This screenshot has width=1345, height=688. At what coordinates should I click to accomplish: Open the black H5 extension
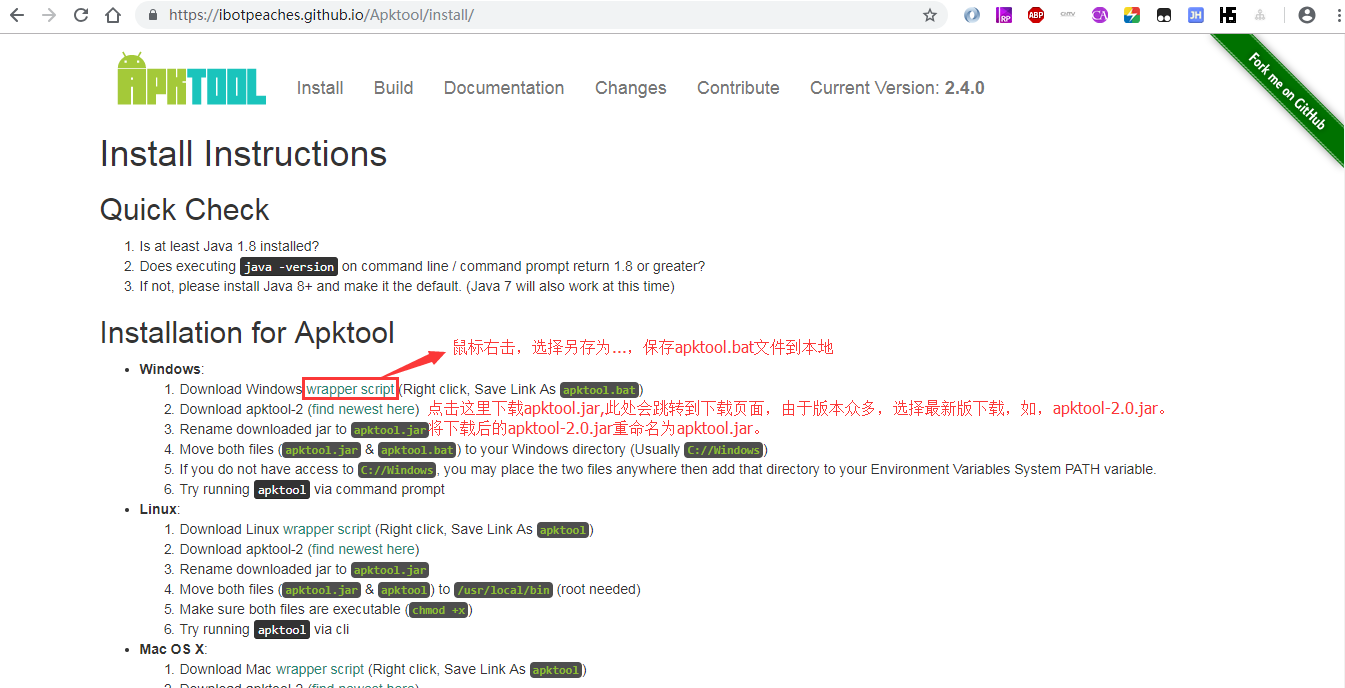coord(1228,15)
